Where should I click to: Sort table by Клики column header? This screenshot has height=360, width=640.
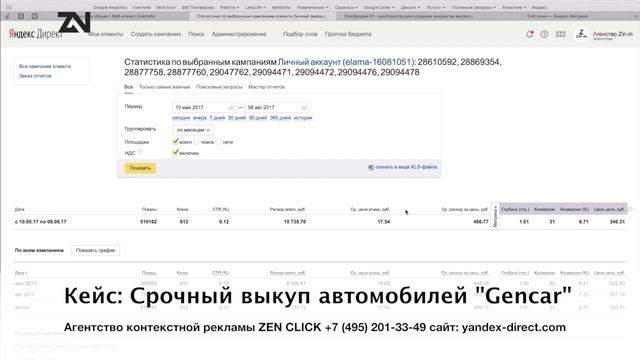coord(182,209)
